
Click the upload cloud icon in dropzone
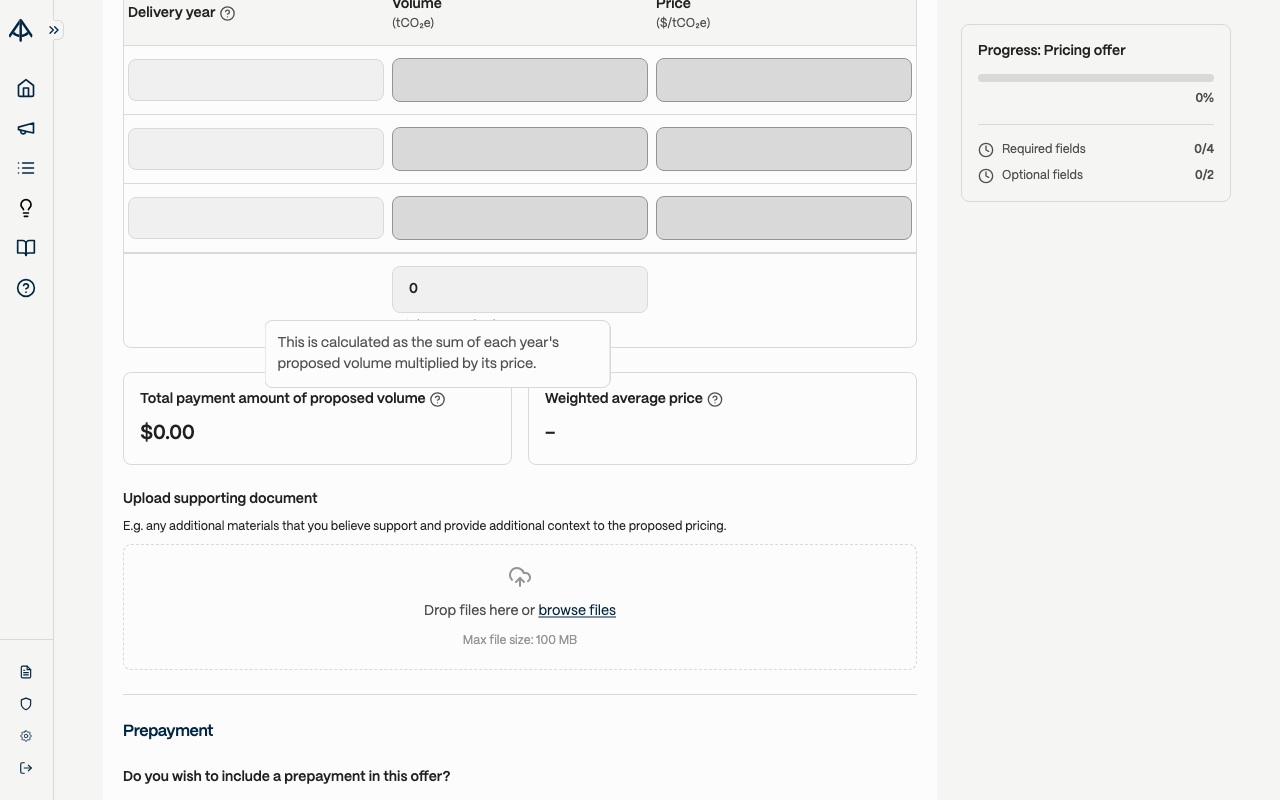pos(520,577)
